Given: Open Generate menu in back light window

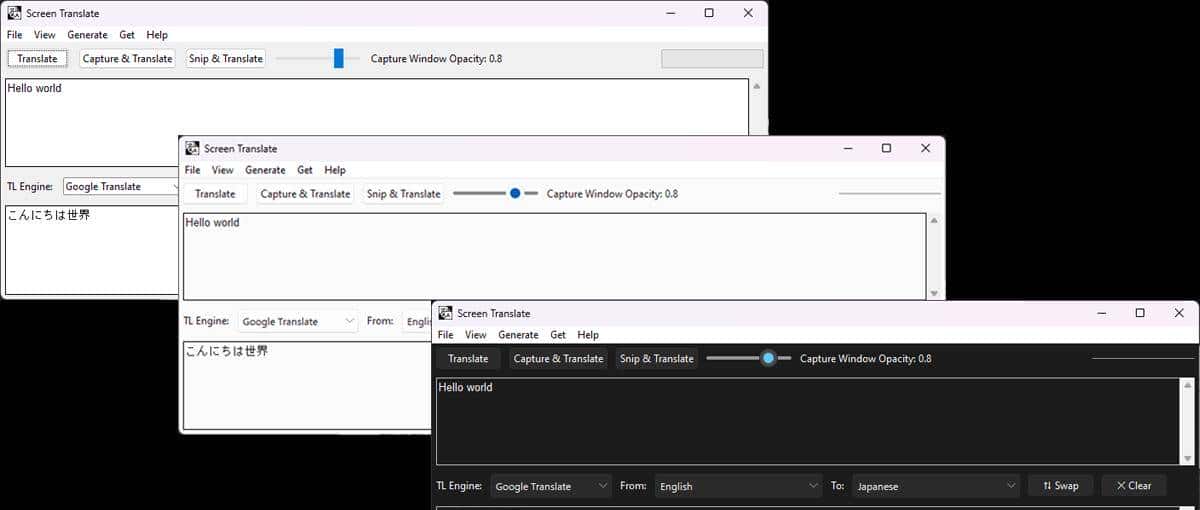Looking at the screenshot, I should 87,35.
